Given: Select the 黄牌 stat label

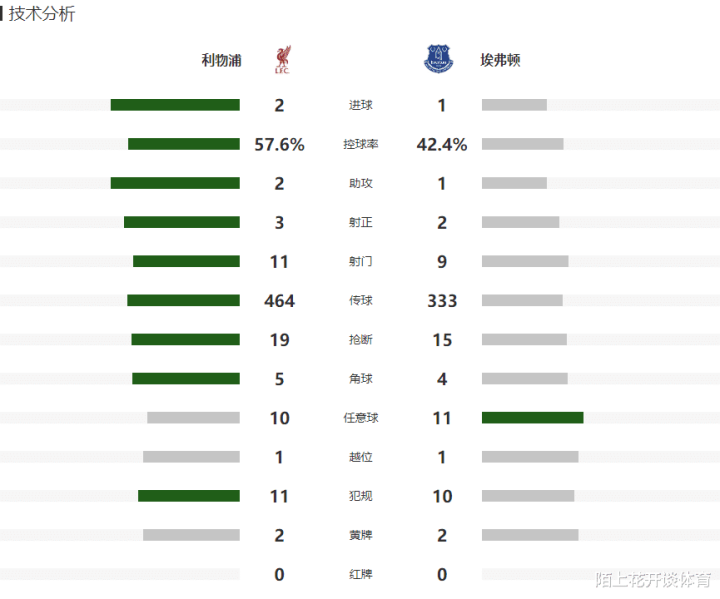Looking at the screenshot, I should (x=360, y=535).
